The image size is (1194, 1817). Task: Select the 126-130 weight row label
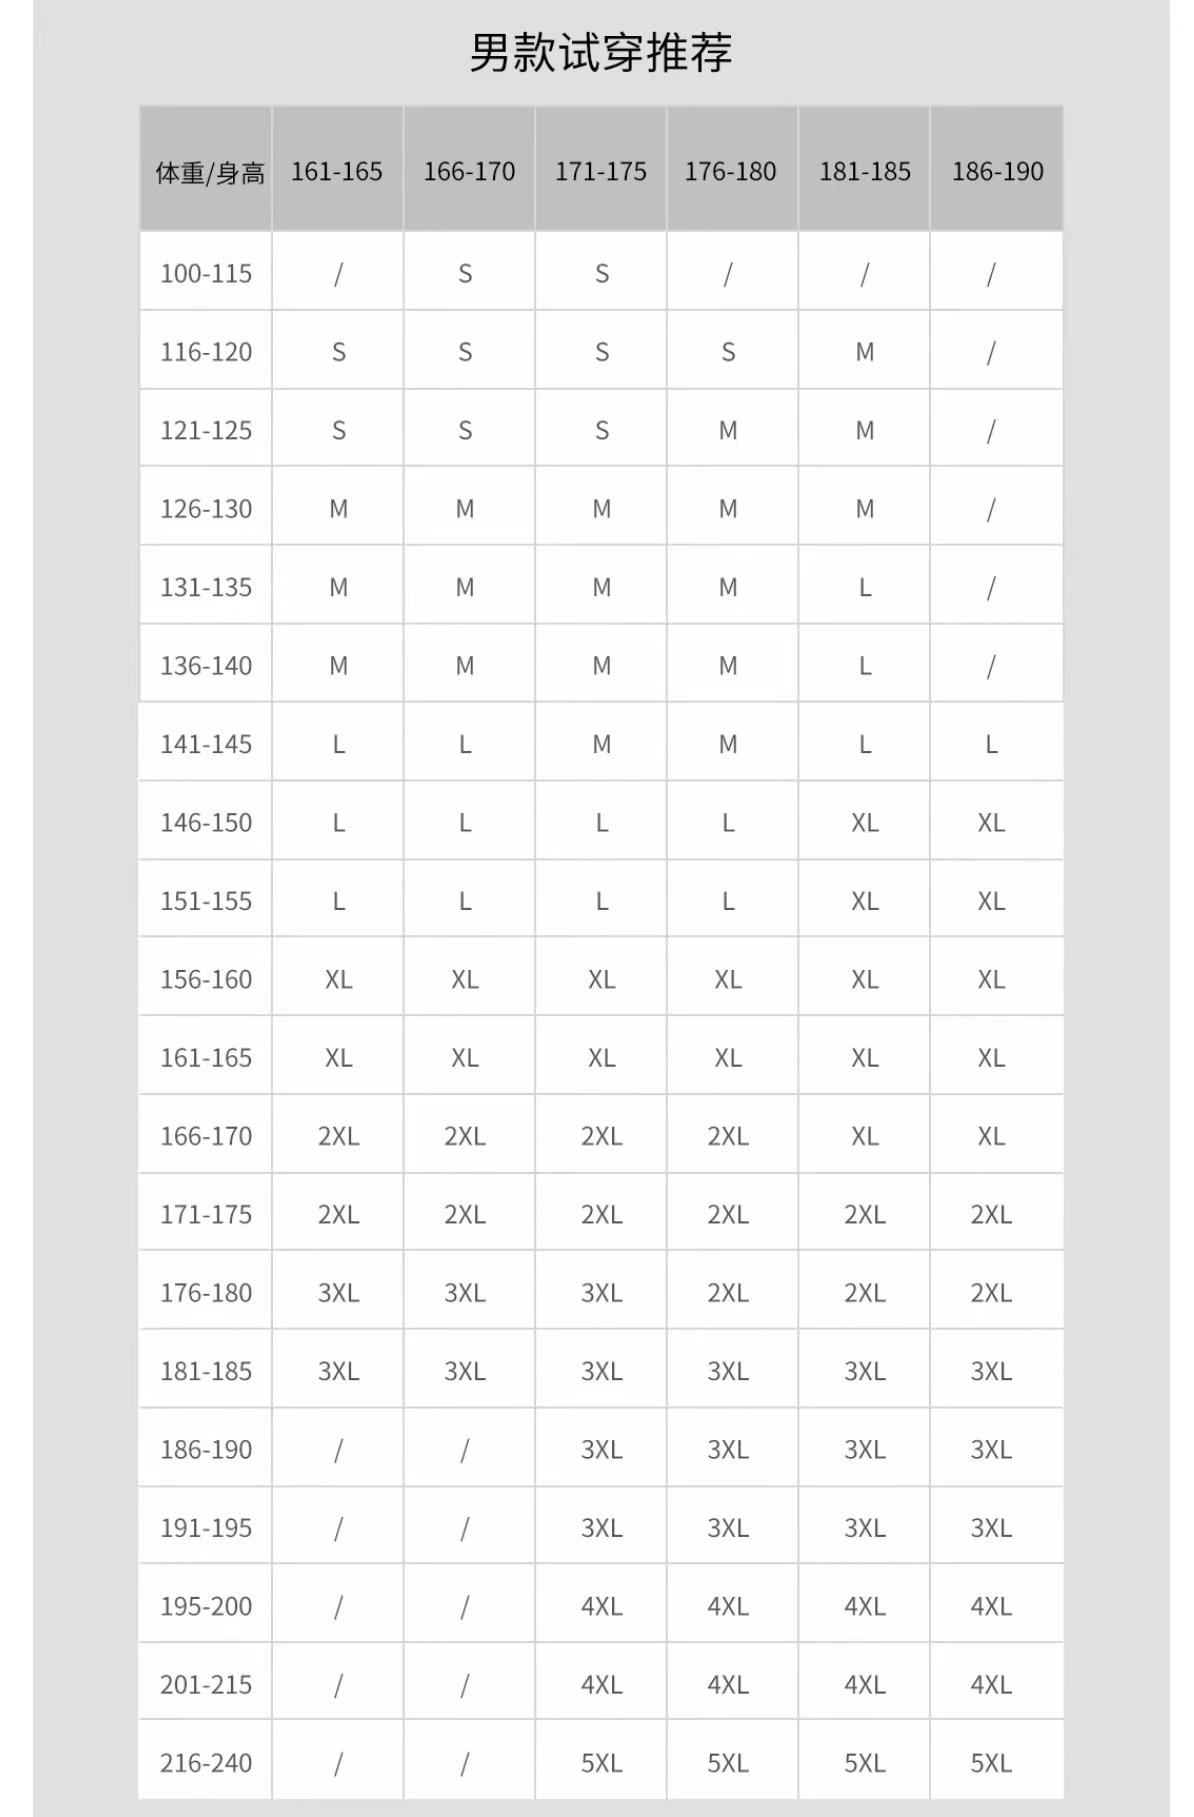click(x=206, y=509)
